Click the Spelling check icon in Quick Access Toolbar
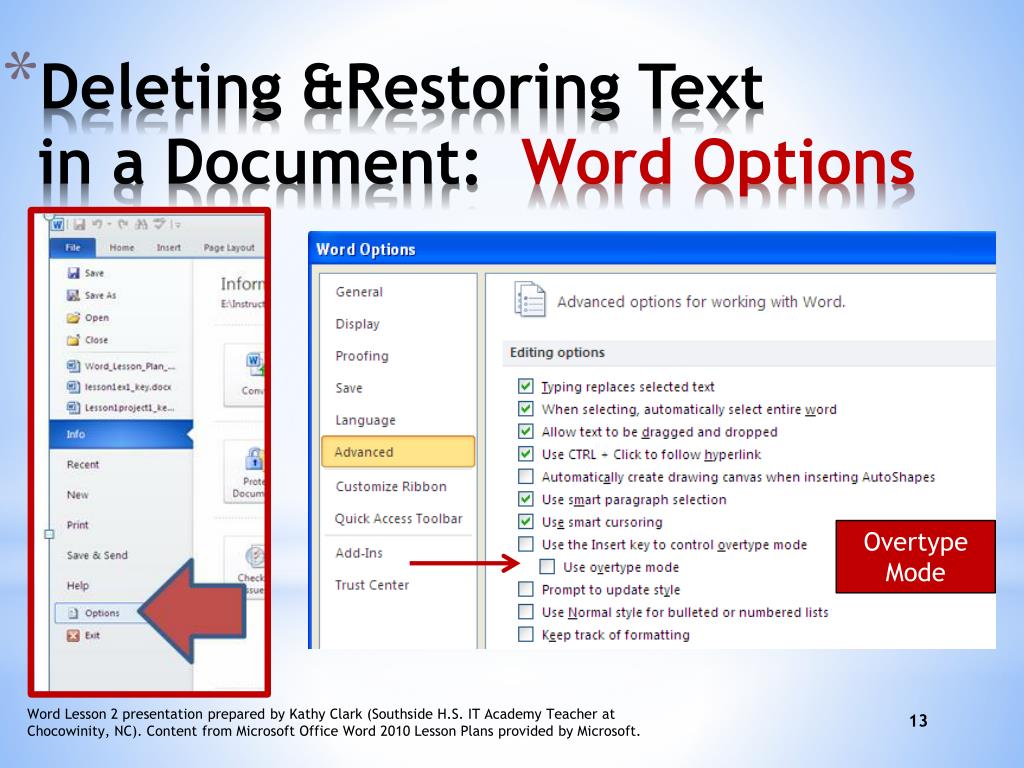 pyautogui.click(x=159, y=225)
